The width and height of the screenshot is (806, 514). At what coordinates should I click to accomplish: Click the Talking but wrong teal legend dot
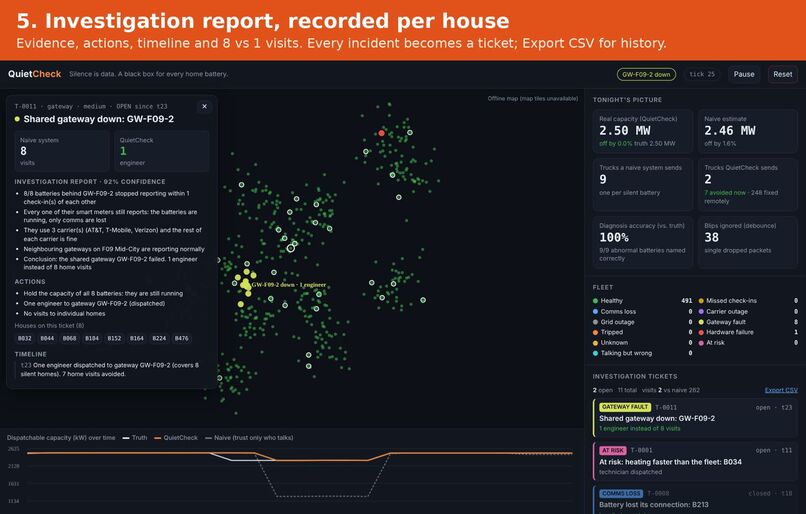tap(596, 353)
